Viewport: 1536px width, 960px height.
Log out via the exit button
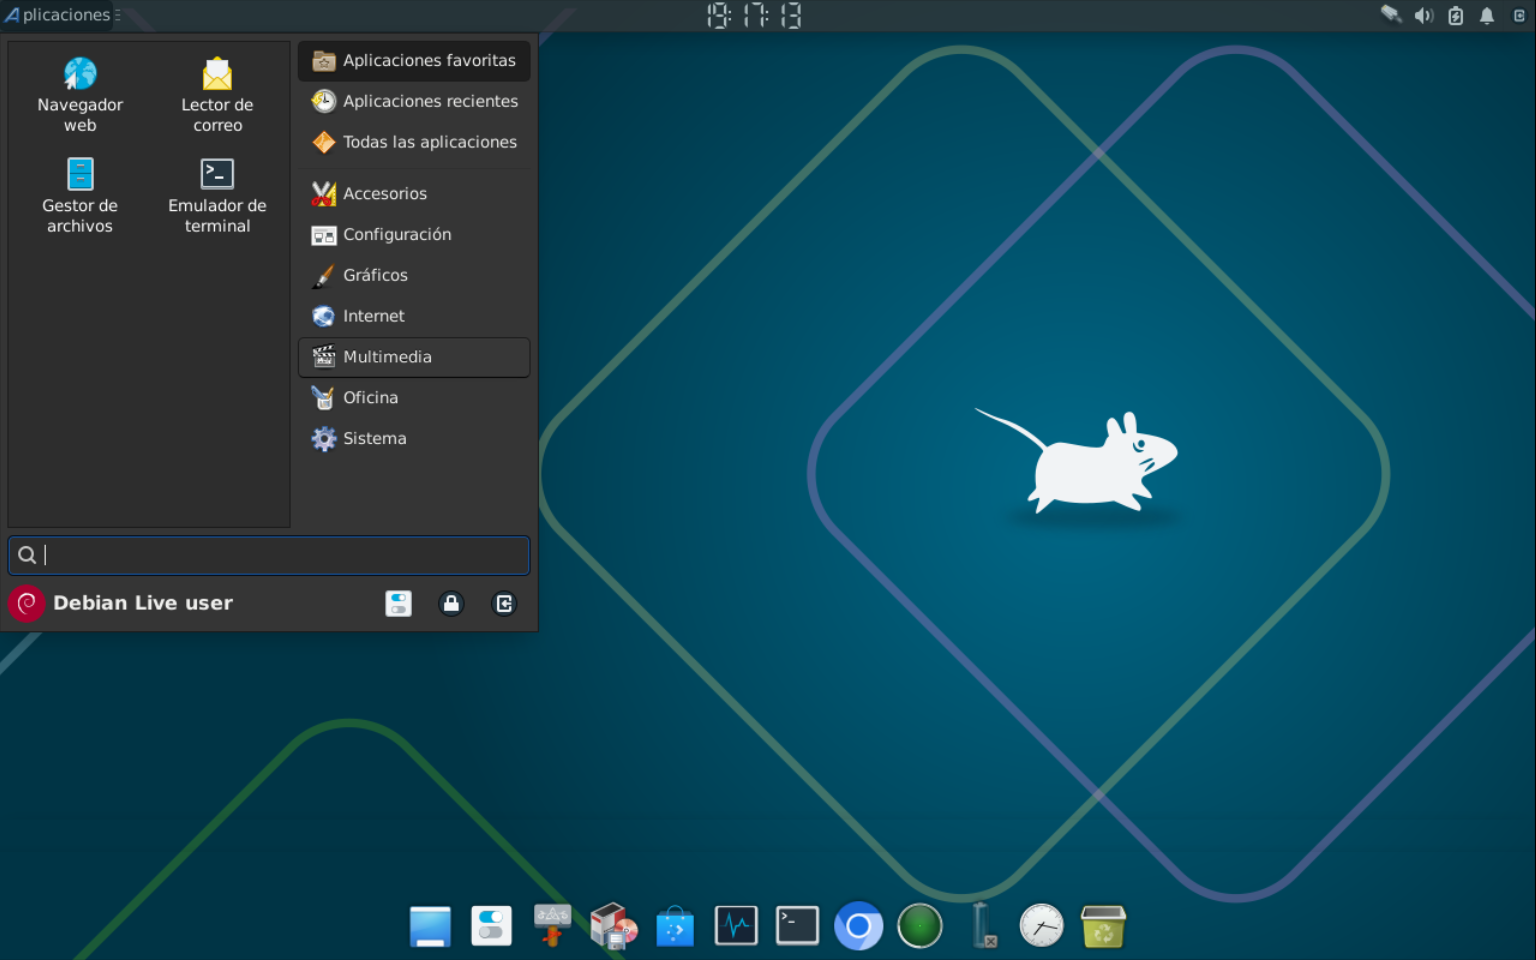point(504,604)
